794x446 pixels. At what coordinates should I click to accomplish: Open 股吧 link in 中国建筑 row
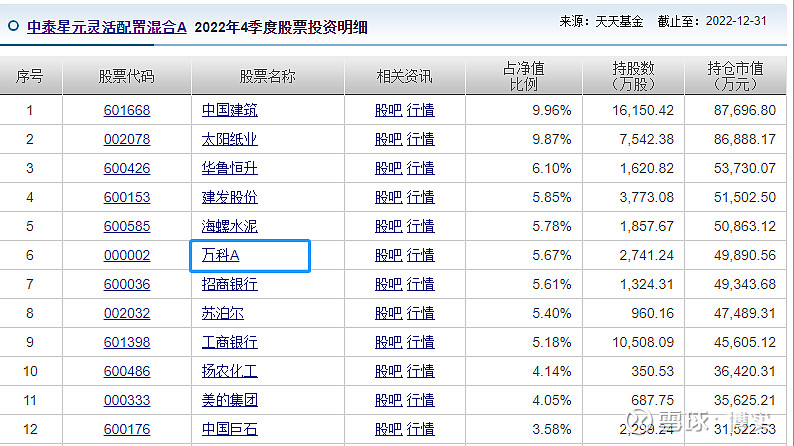pyautogui.click(x=388, y=110)
